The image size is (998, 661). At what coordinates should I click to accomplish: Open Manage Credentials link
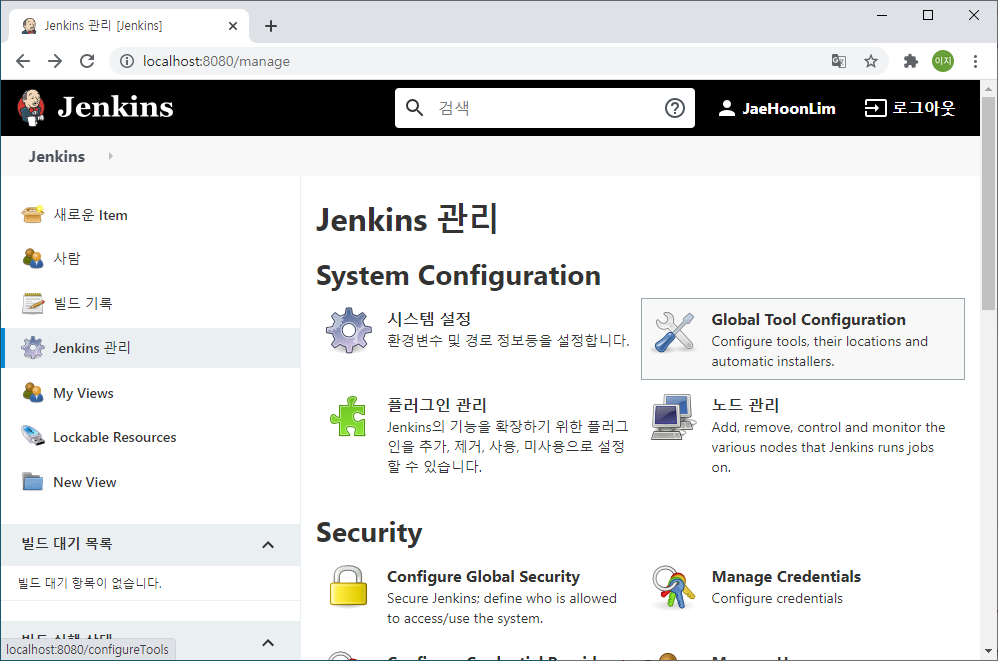point(786,576)
